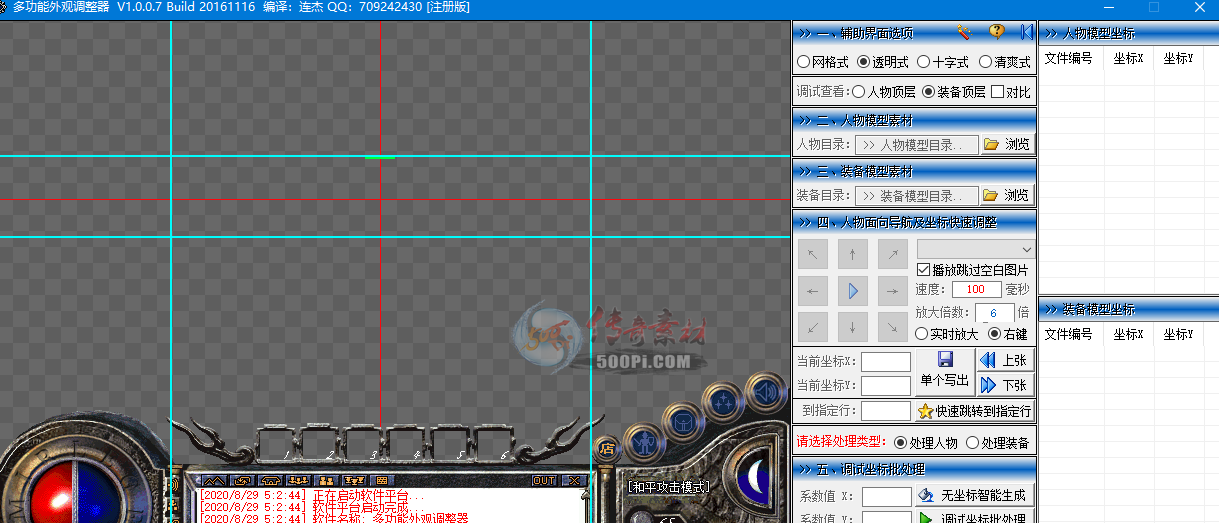
Task: Open the magic wand settings icon
Action: click(964, 32)
